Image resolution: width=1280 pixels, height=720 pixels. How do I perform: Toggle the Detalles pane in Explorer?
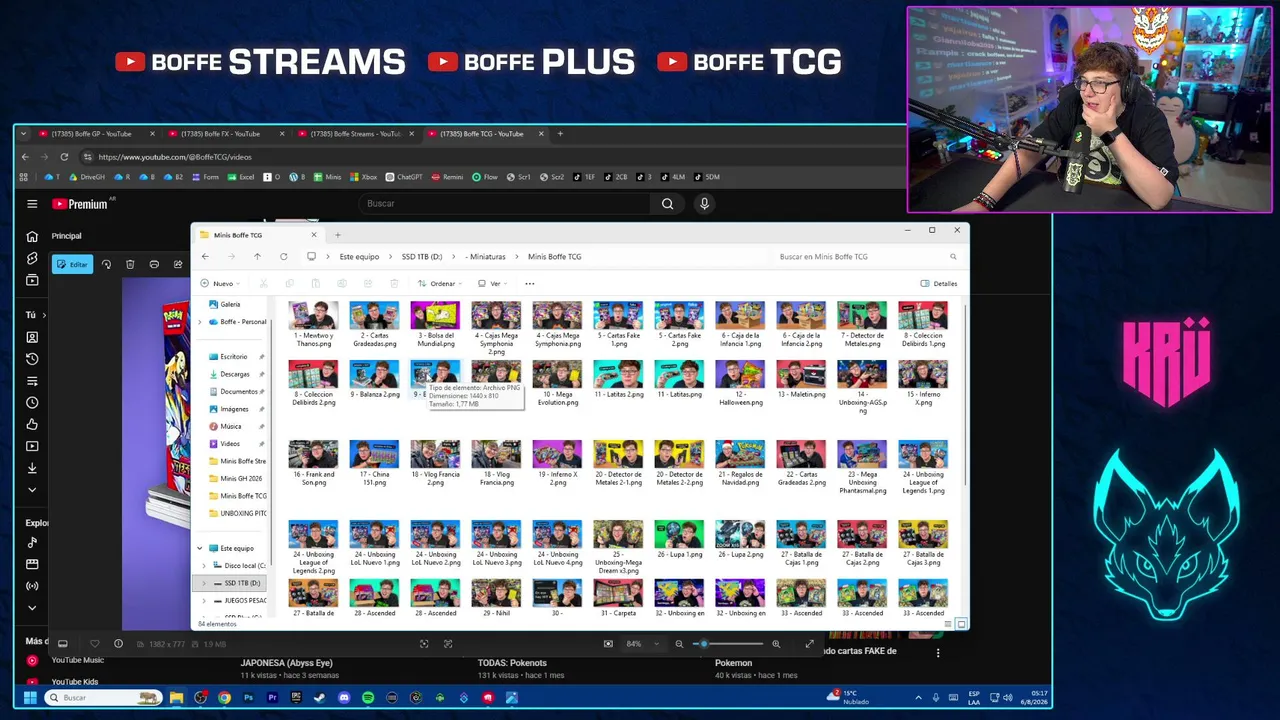pyautogui.click(x=939, y=284)
